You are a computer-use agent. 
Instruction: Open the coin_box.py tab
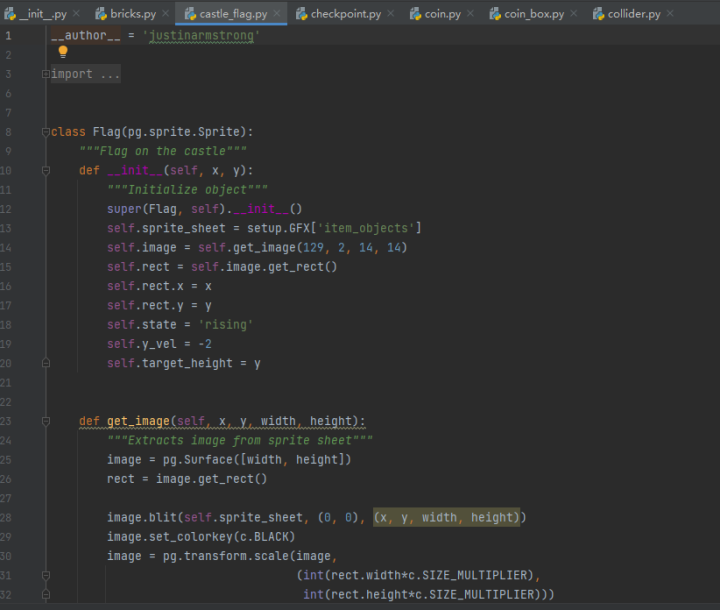533,14
